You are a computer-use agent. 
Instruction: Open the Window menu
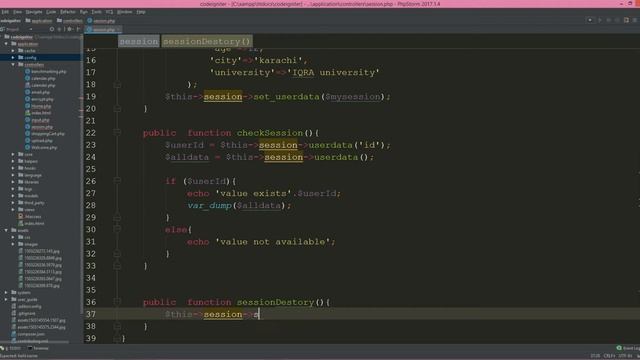pyautogui.click(x=124, y=12)
